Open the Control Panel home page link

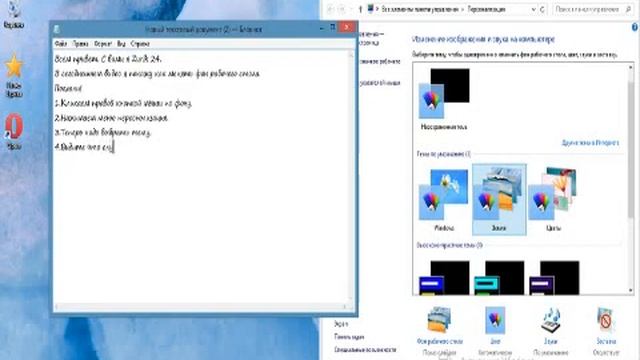371,38
